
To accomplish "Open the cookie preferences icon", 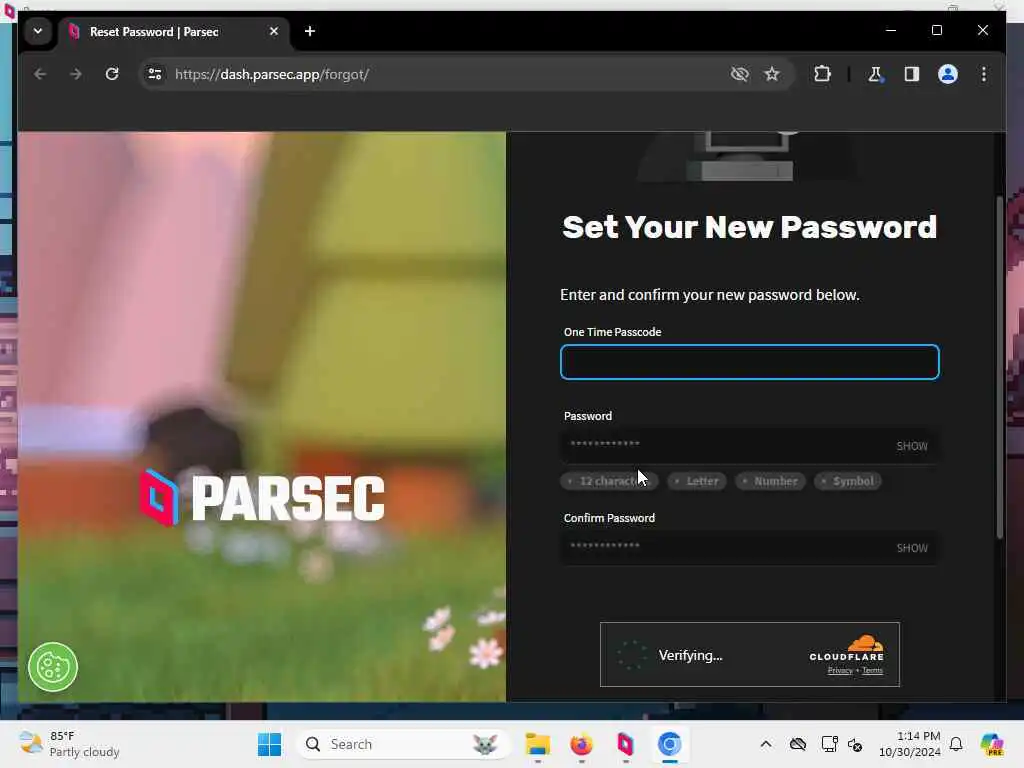I will pos(53,667).
